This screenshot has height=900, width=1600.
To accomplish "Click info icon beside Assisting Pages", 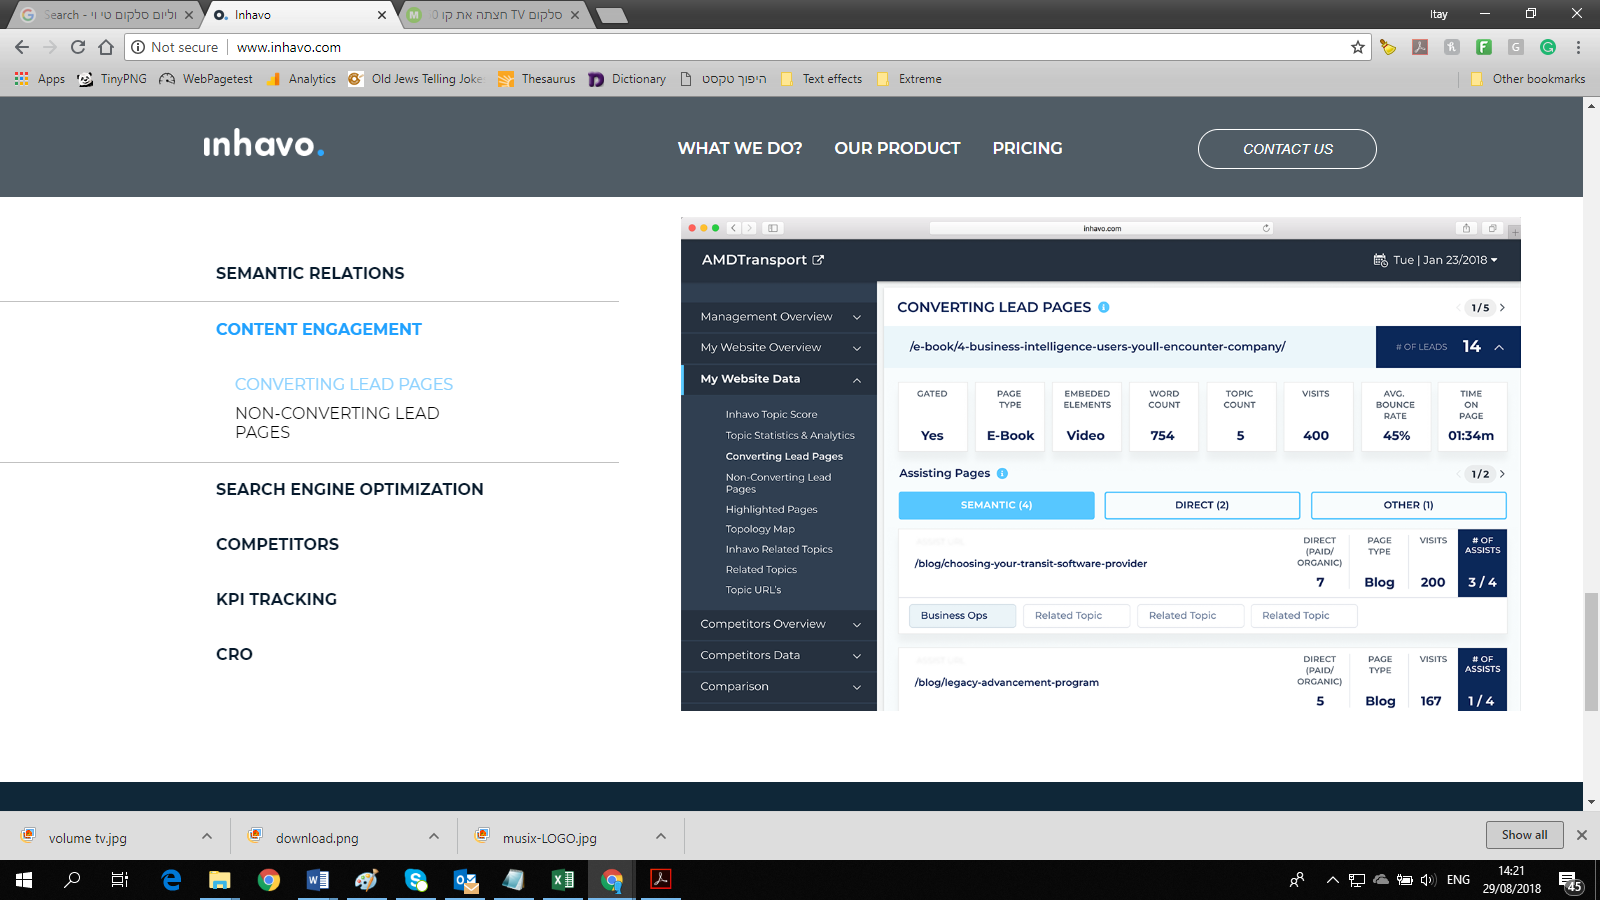I will (x=1002, y=473).
